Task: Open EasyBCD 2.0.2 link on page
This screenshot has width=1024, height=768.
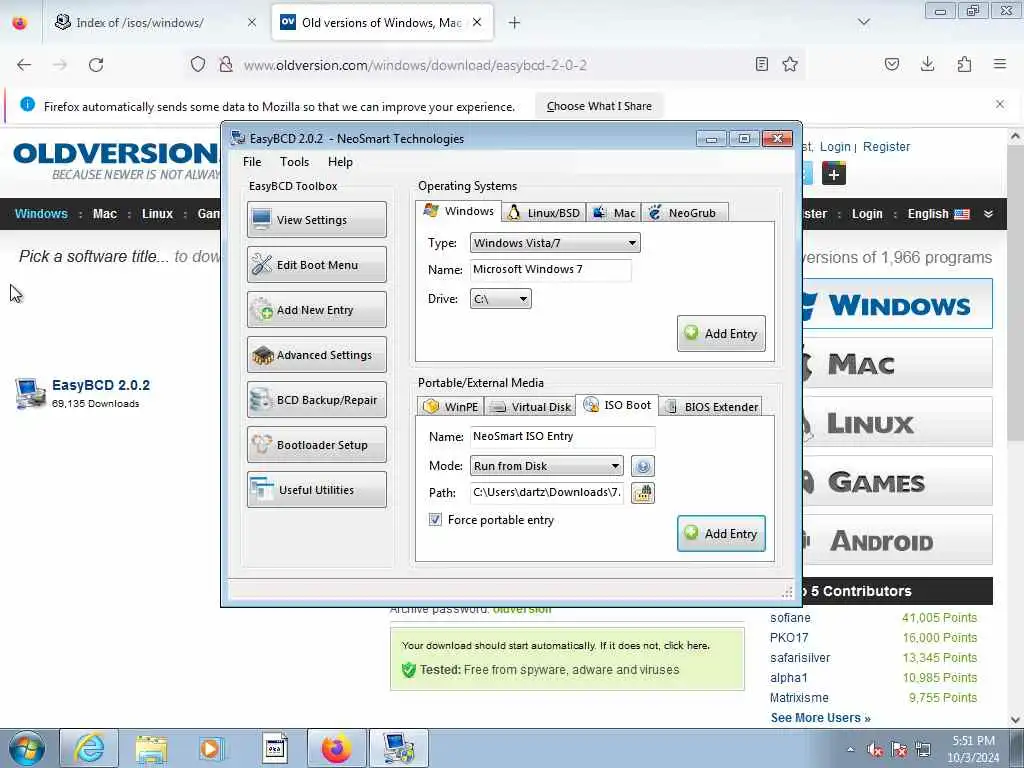Action: [x=101, y=385]
